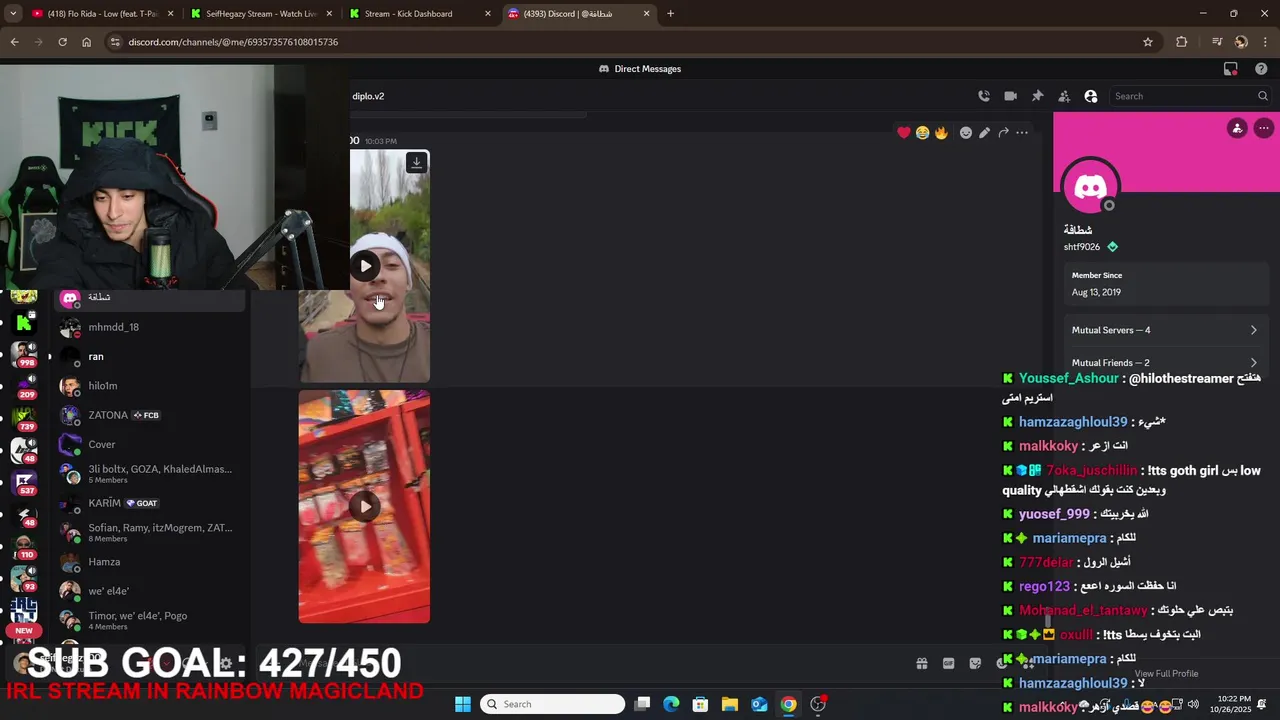The height and width of the screenshot is (720, 1280).
Task: Expand Mutual Servers — 4
Action: 1164,330
